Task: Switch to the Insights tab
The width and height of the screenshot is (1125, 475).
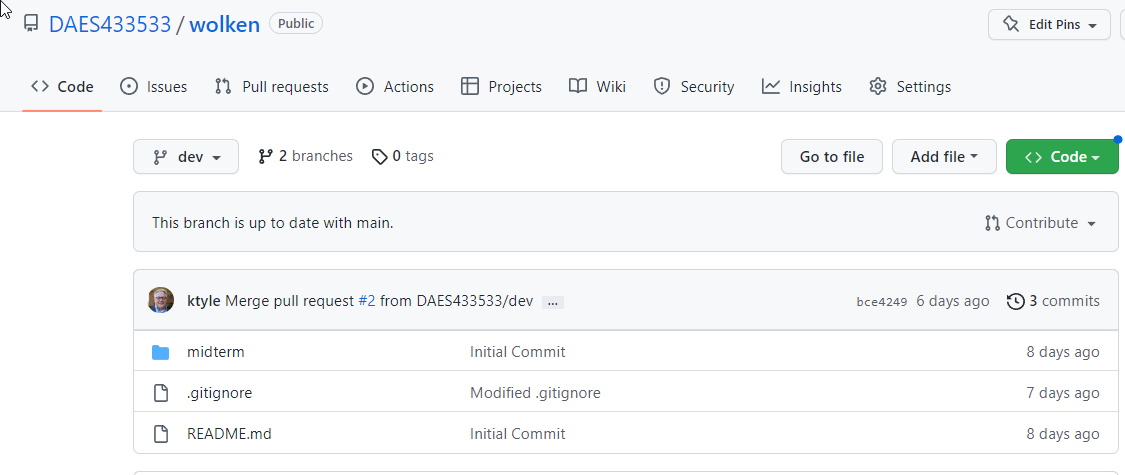Action: coord(801,87)
